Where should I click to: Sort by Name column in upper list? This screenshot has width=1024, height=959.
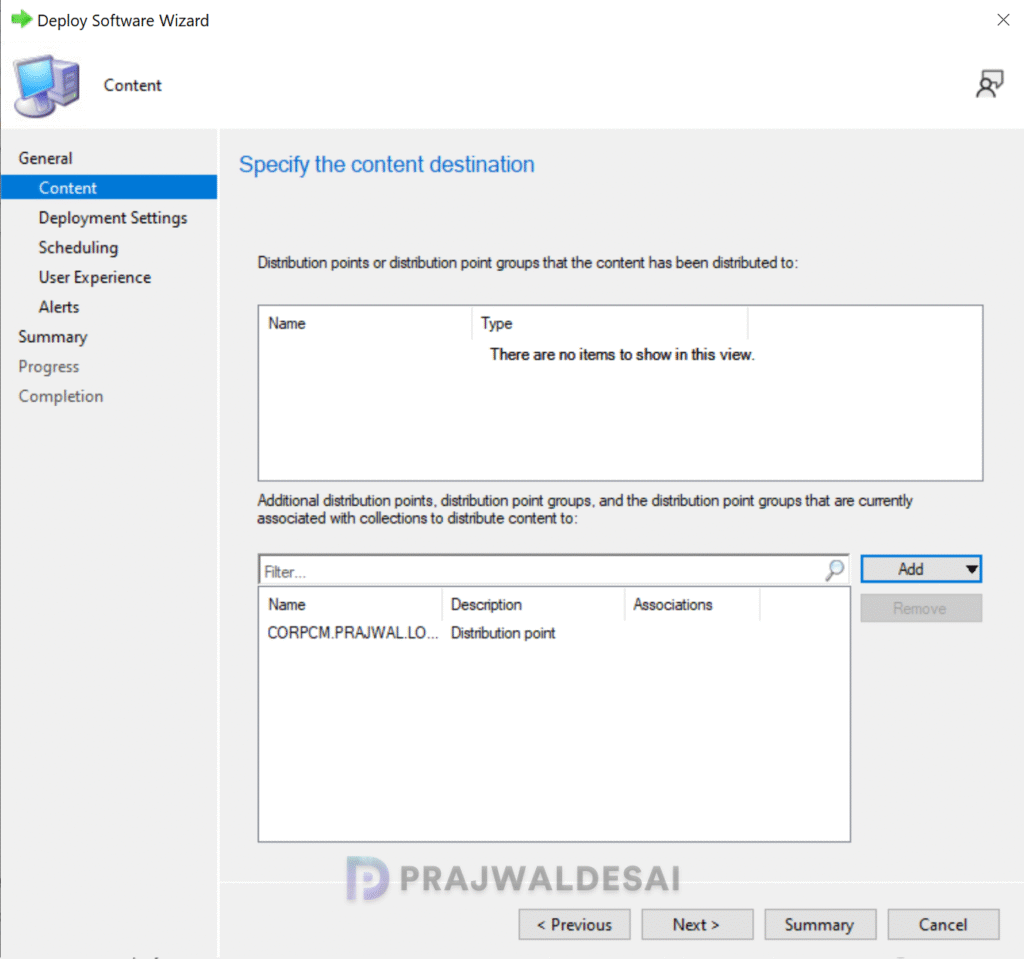click(x=365, y=323)
